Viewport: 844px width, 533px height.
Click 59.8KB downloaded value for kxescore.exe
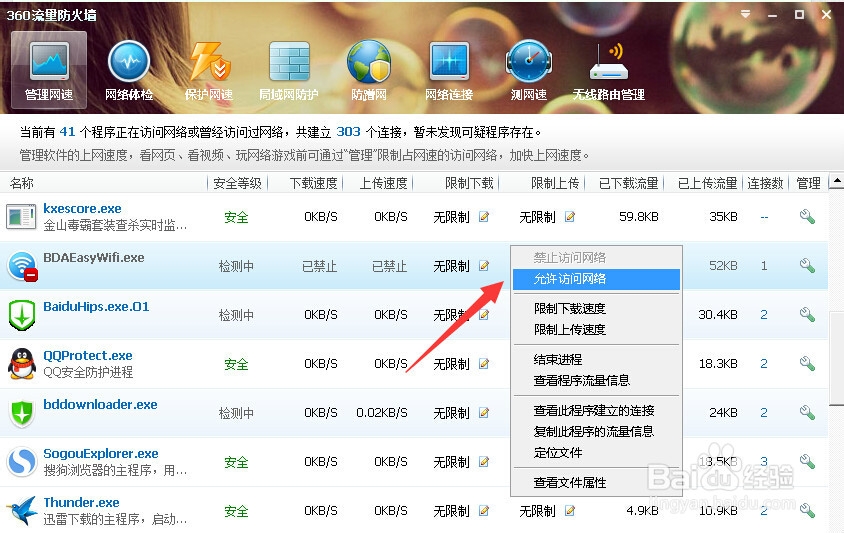pos(638,216)
